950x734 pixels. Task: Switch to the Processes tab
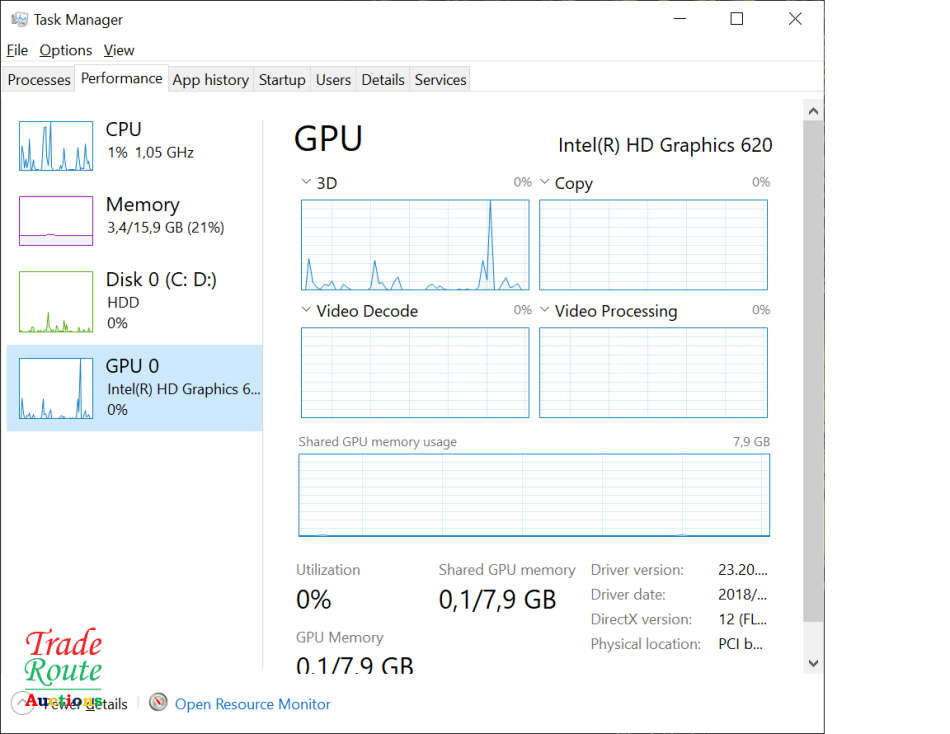(x=39, y=80)
